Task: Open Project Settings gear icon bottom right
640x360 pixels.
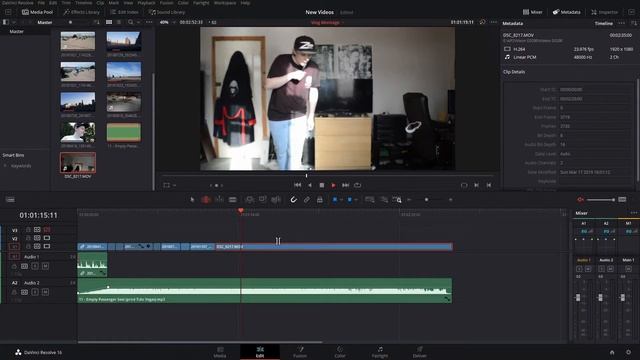Action: coord(629,352)
